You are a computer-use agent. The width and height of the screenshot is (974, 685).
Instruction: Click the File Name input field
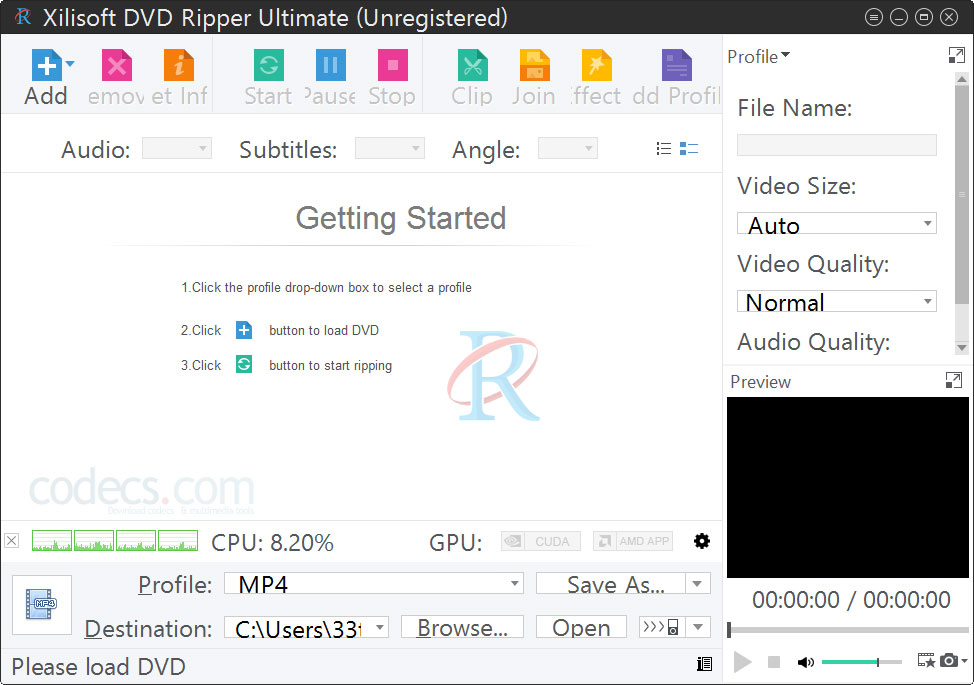[837, 145]
